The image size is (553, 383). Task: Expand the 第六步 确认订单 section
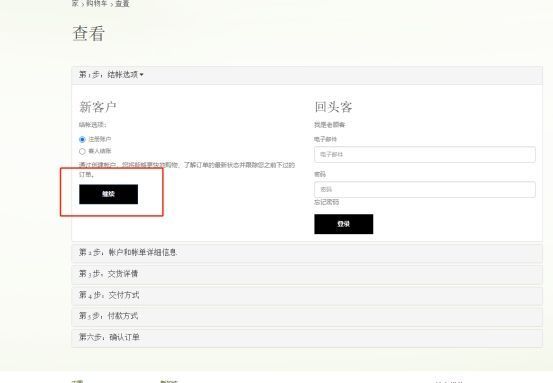click(x=307, y=337)
